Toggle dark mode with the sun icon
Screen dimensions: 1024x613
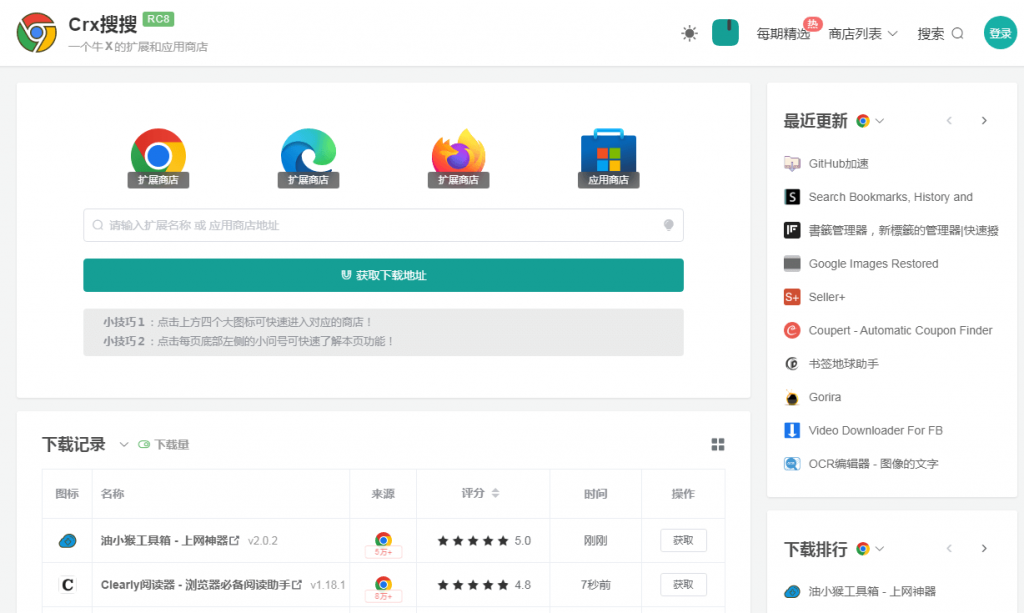click(688, 33)
